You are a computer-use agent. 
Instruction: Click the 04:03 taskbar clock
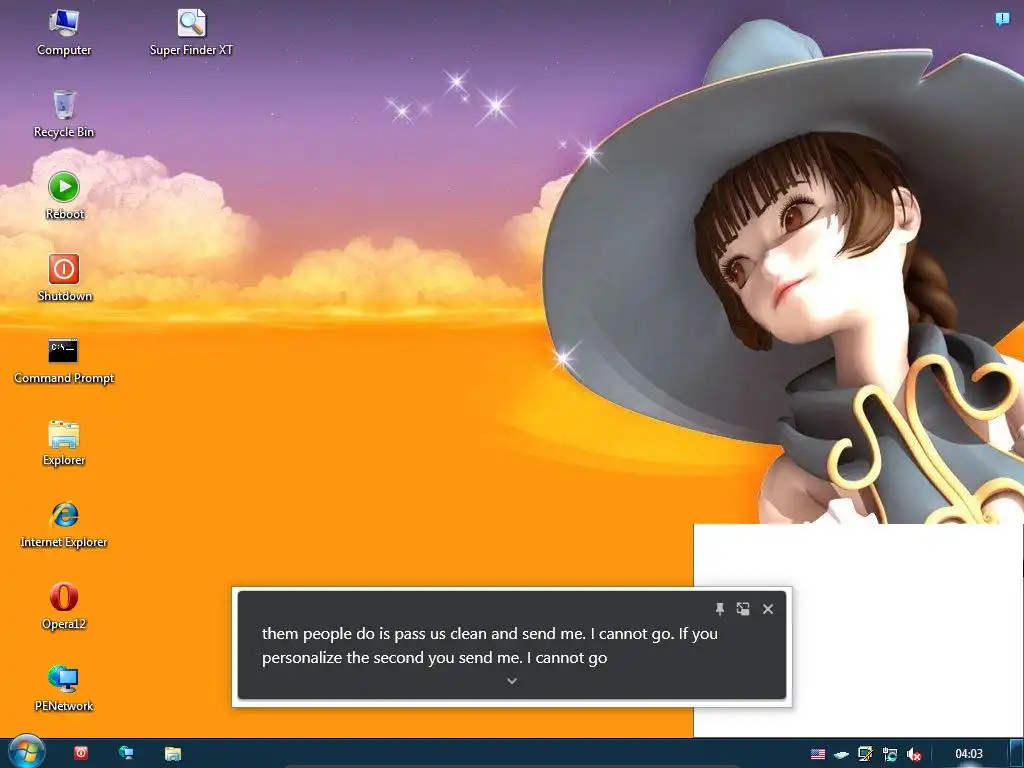point(968,754)
